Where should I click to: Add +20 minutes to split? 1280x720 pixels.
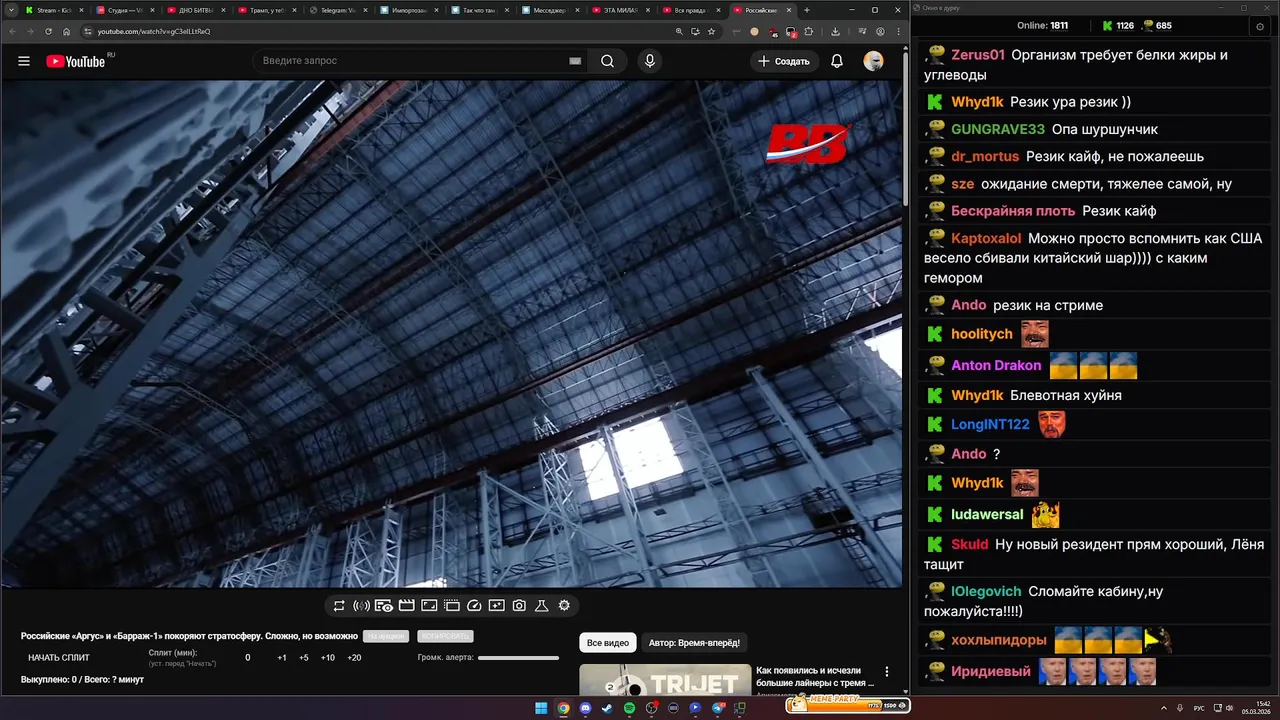[354, 658]
